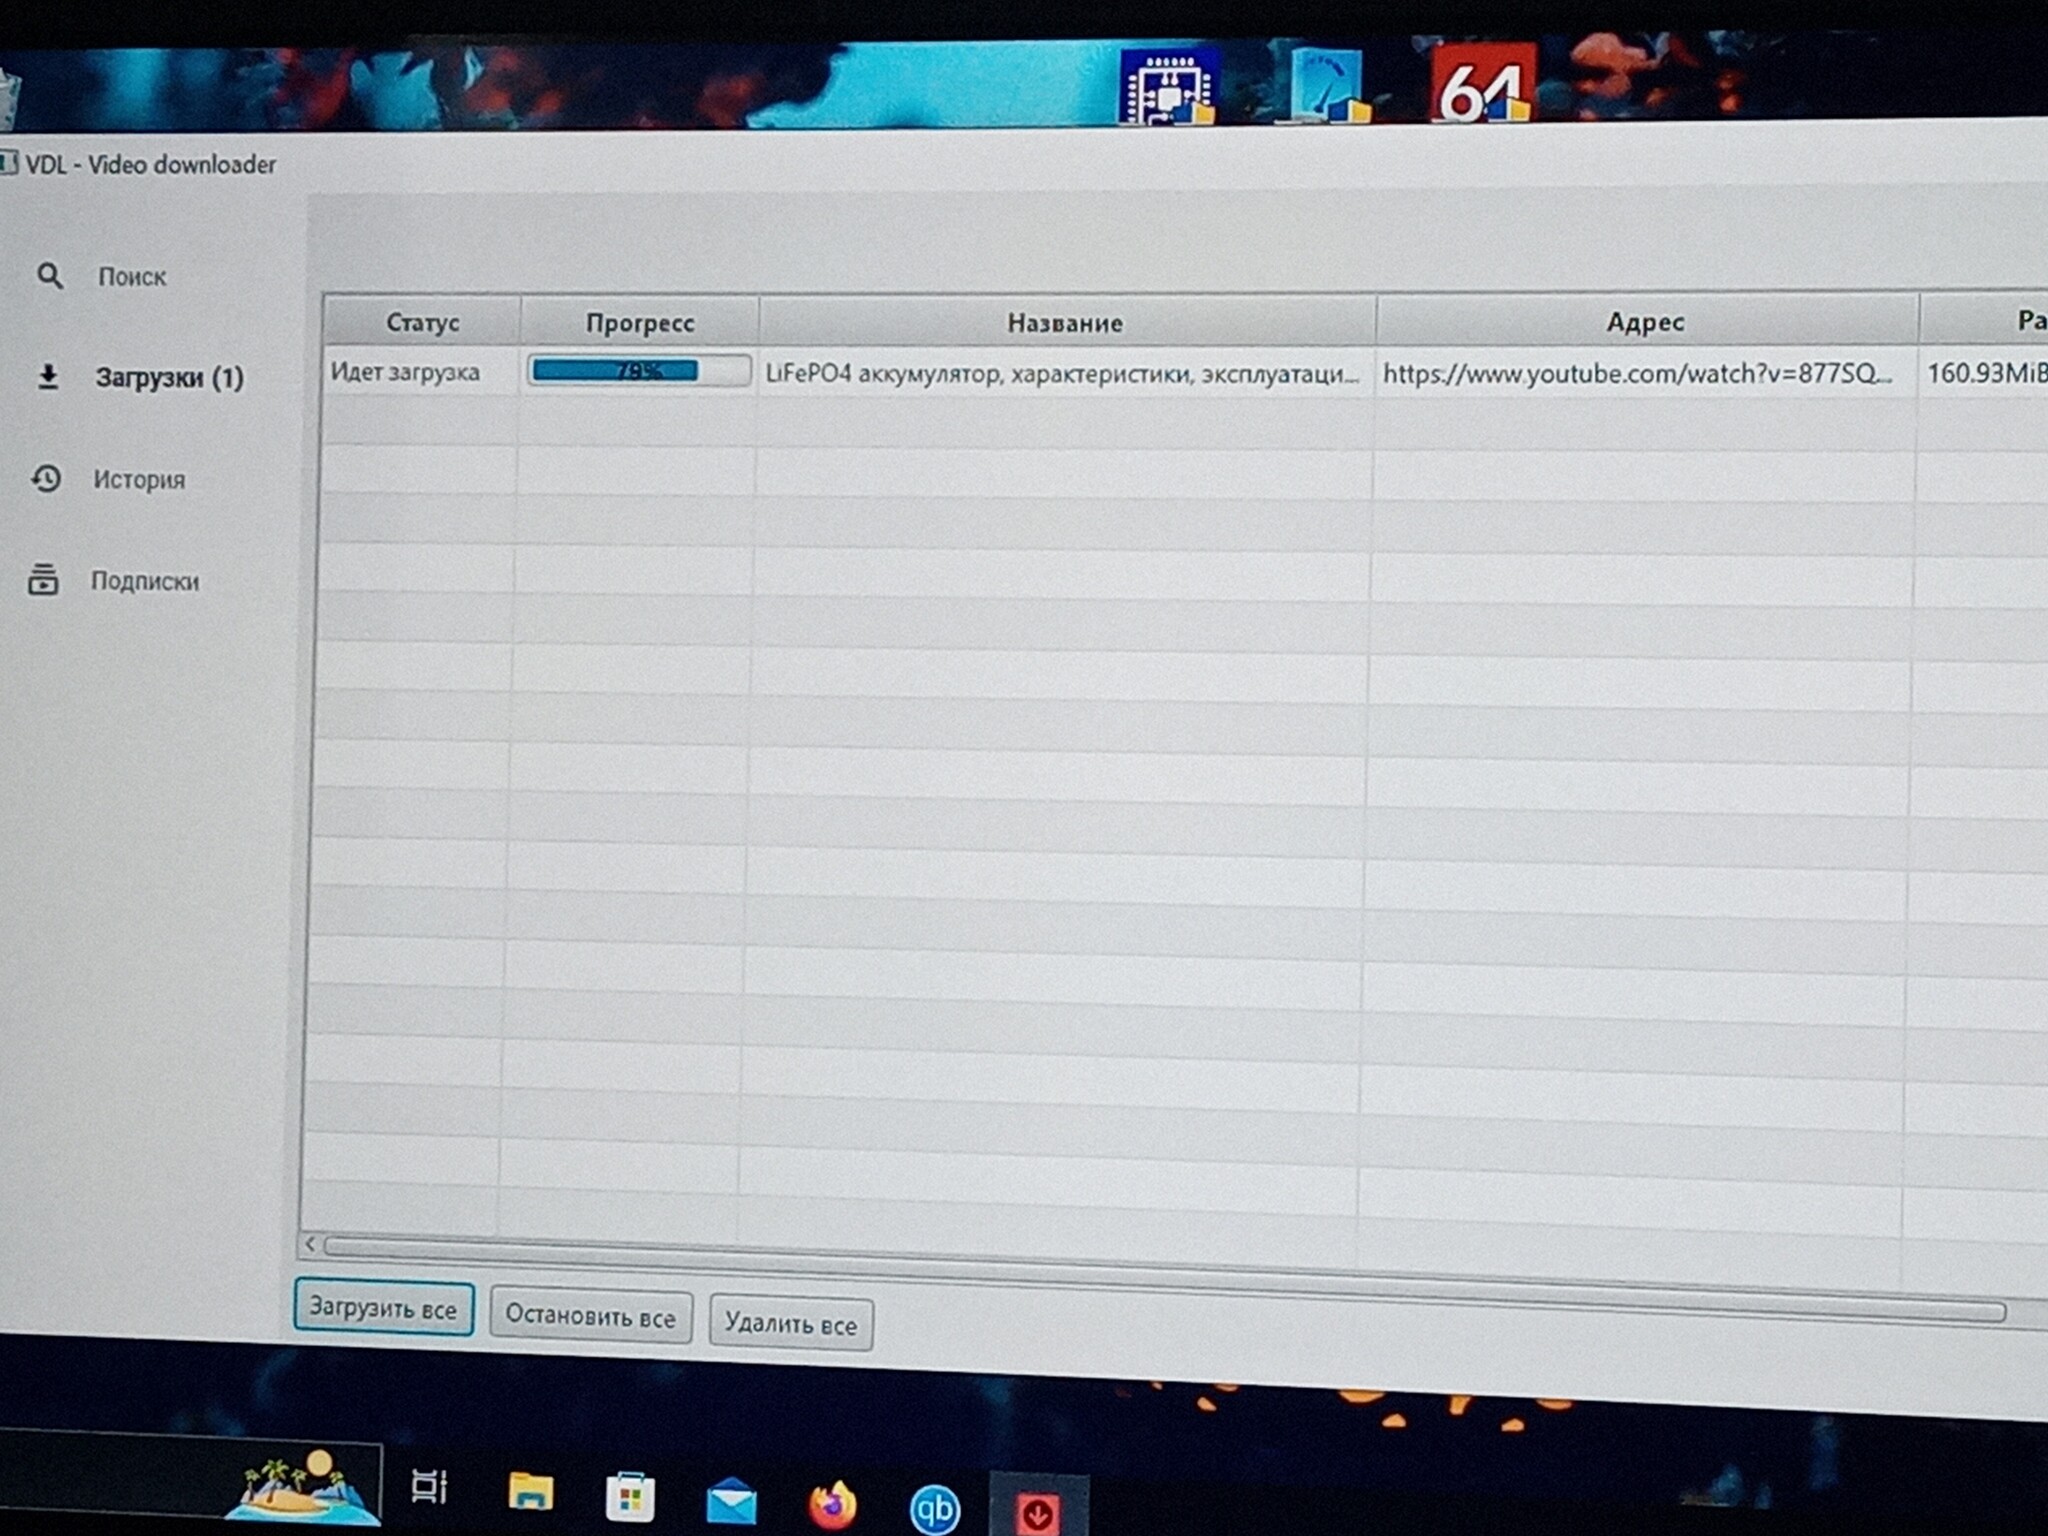Open Microsoft Store from the taskbar
2048x1536 pixels.
point(630,1497)
